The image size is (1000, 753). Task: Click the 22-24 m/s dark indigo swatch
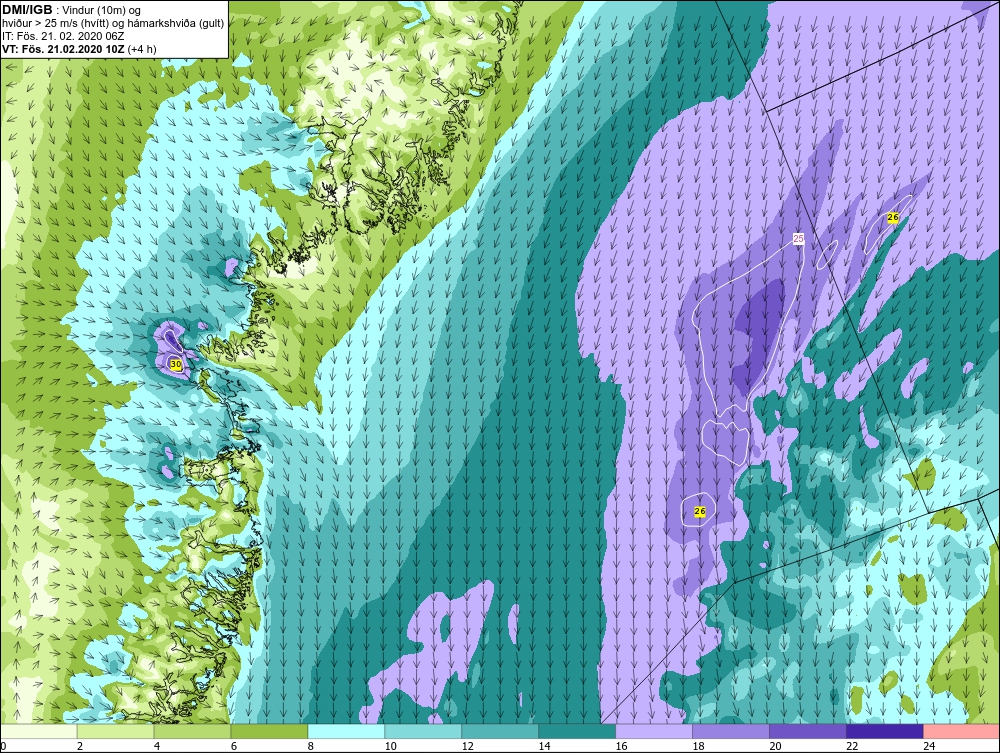[x=885, y=731]
